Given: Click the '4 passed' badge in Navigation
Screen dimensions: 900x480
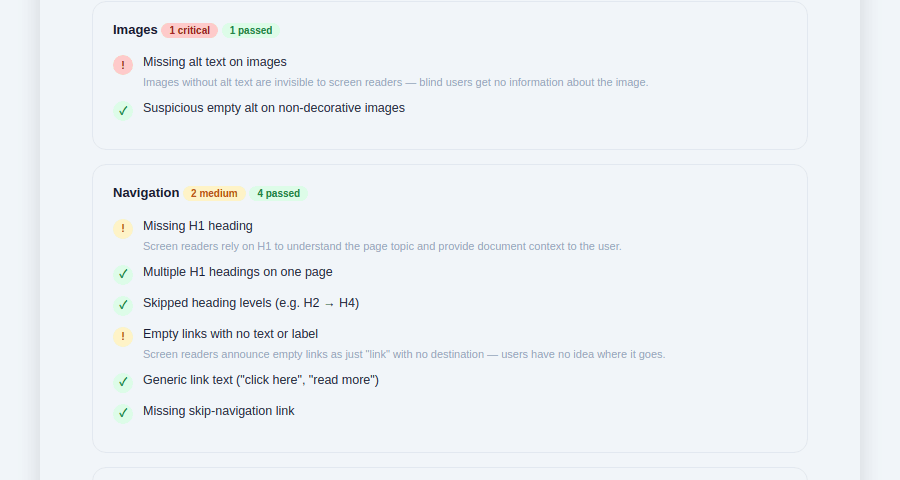Looking at the screenshot, I should click(x=278, y=193).
